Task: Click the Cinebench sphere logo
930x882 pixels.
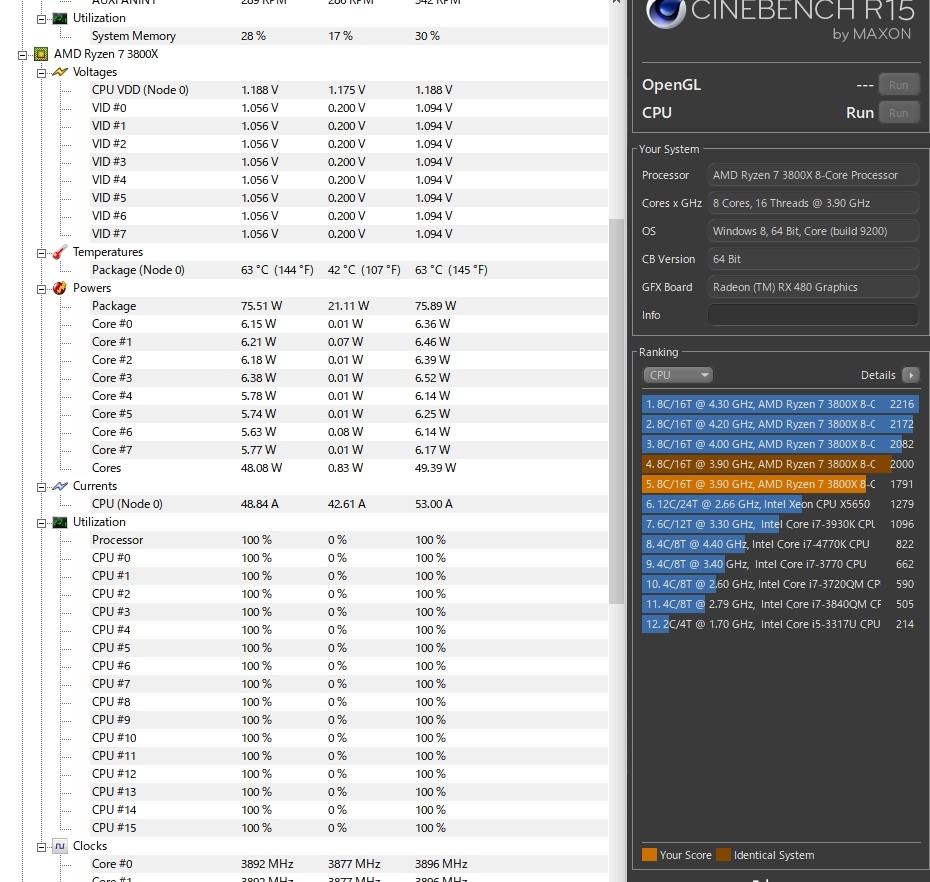Action: click(666, 13)
